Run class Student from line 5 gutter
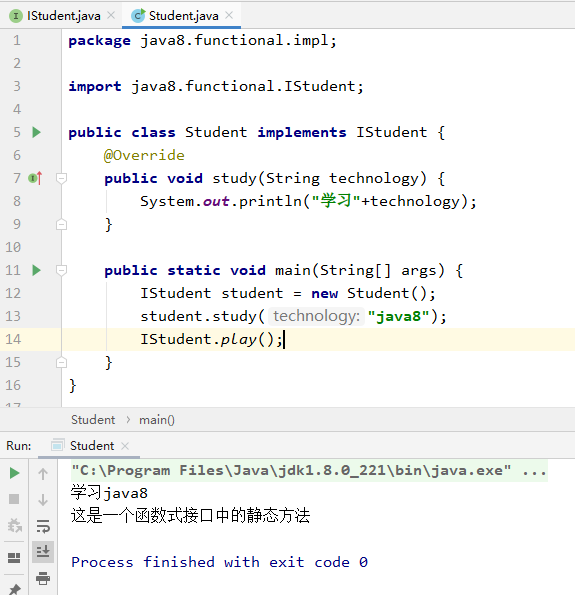The height and width of the screenshot is (595, 575). [x=36, y=132]
